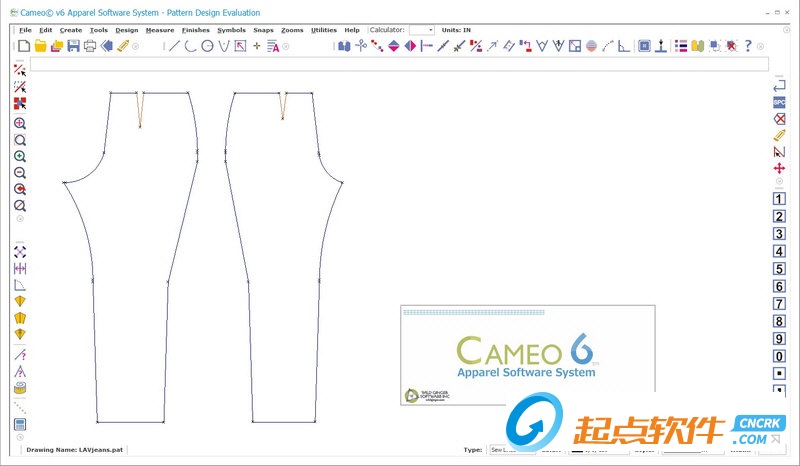The height and width of the screenshot is (466, 800).
Task: Click the magnifier with minus zoom-out icon
Action: click(x=20, y=173)
